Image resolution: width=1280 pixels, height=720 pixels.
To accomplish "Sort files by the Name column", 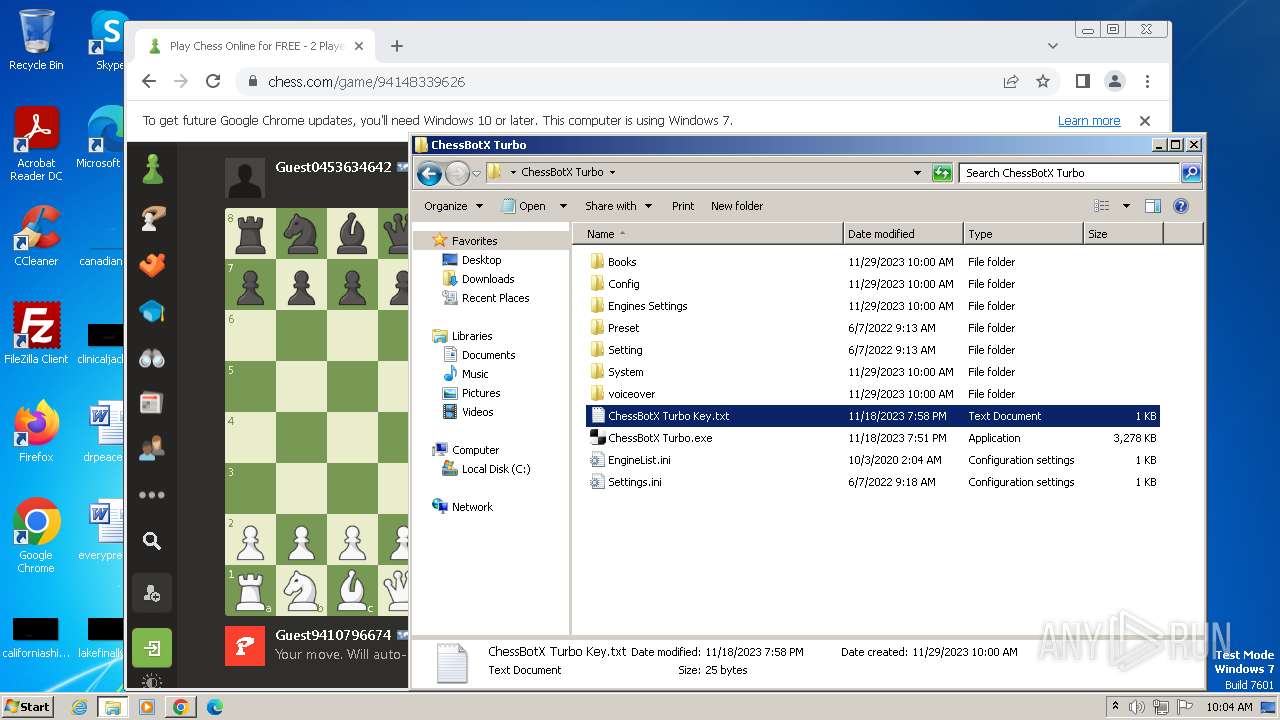I will (x=708, y=234).
